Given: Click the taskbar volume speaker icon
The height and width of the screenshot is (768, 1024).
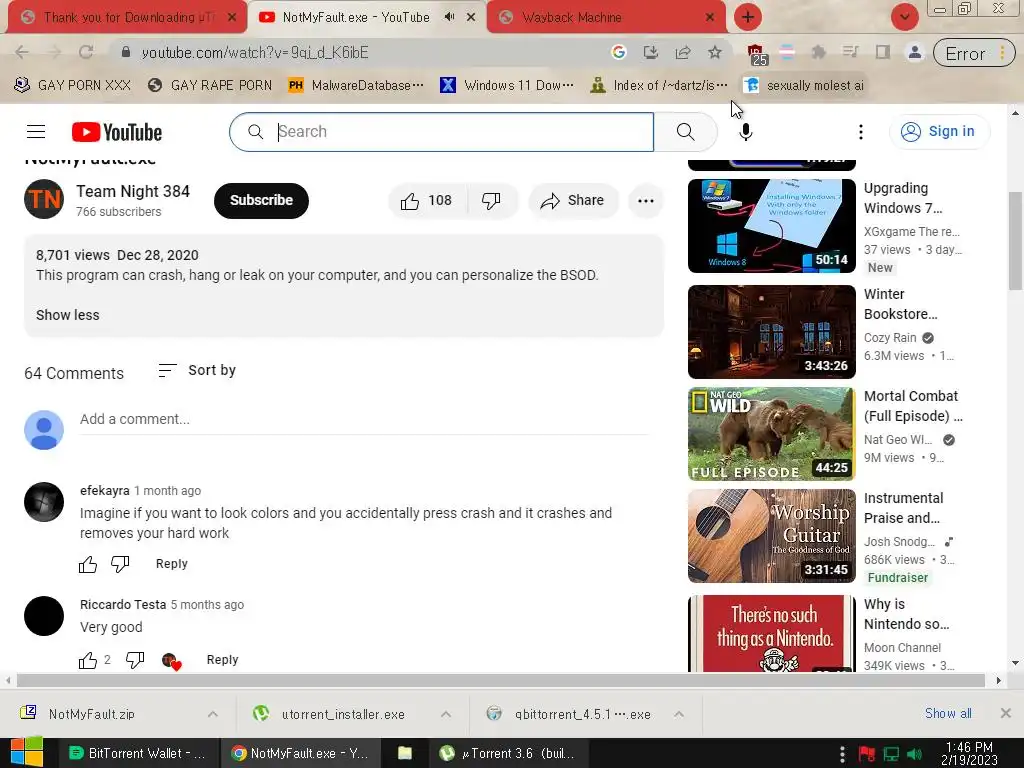Looking at the screenshot, I should [x=914, y=754].
